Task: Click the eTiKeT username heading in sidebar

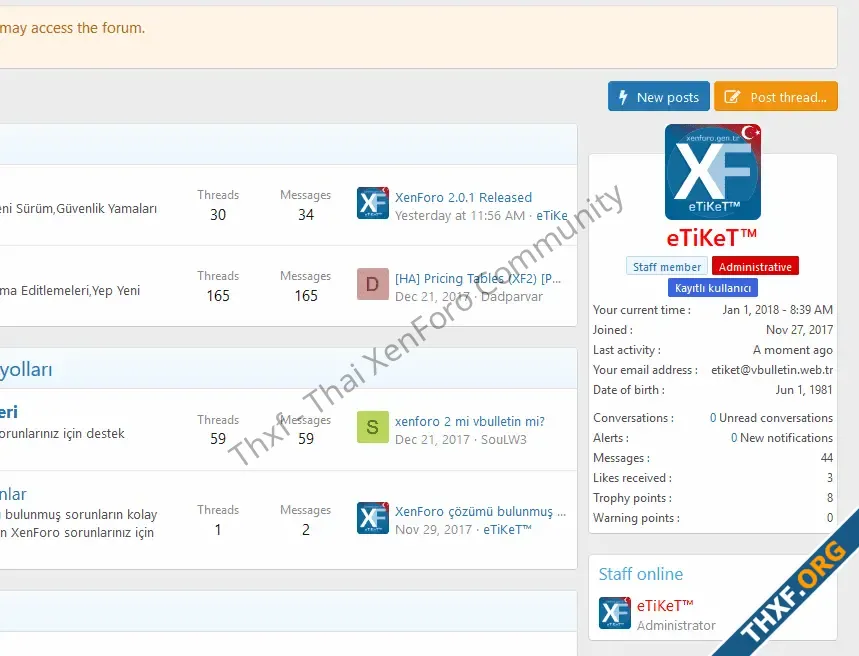Action: coord(712,238)
